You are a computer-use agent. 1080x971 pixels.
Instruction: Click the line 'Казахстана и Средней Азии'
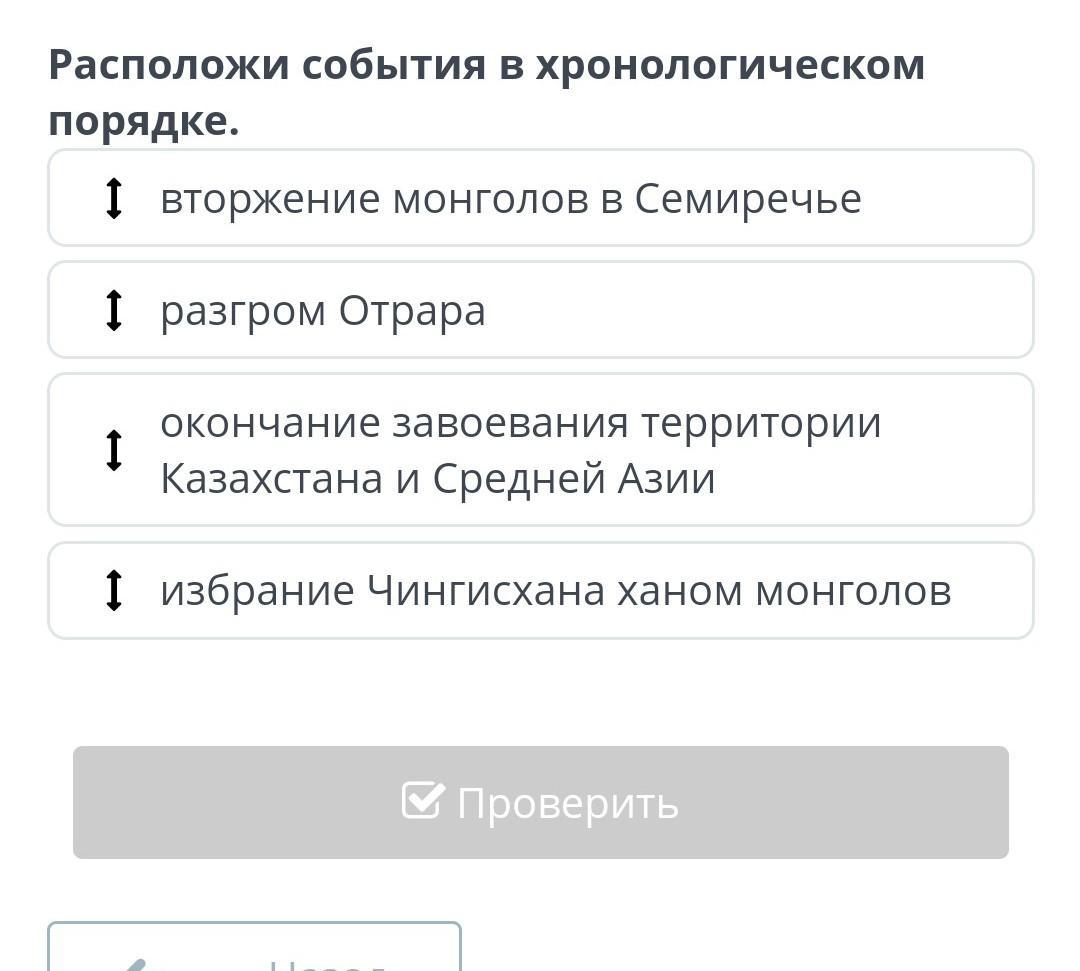pyautogui.click(x=437, y=479)
